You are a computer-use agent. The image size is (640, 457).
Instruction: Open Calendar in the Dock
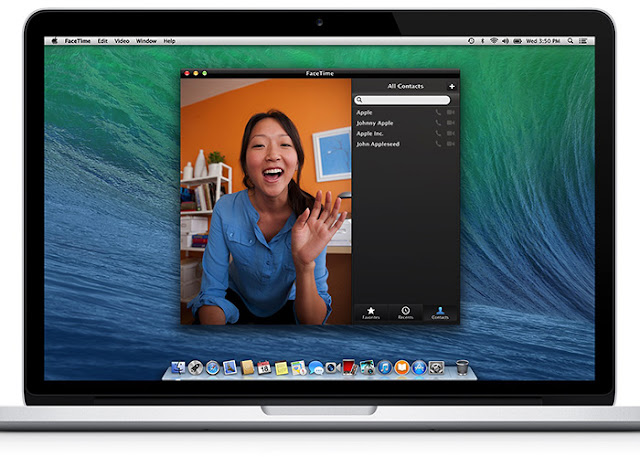point(264,368)
